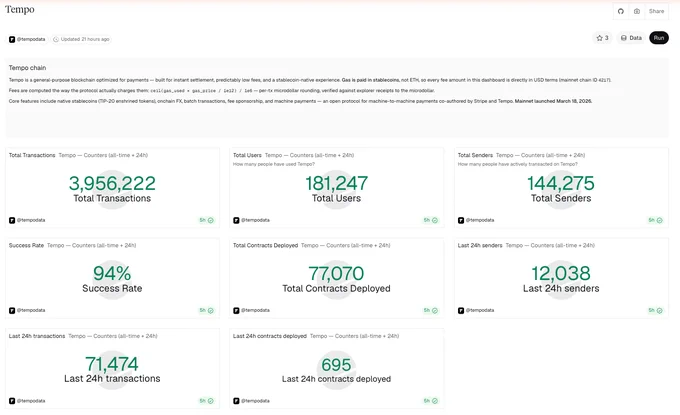Screen dimensions: 680x415
Task: Click the 94% counter value
Action: pyautogui.click(x=112, y=274)
